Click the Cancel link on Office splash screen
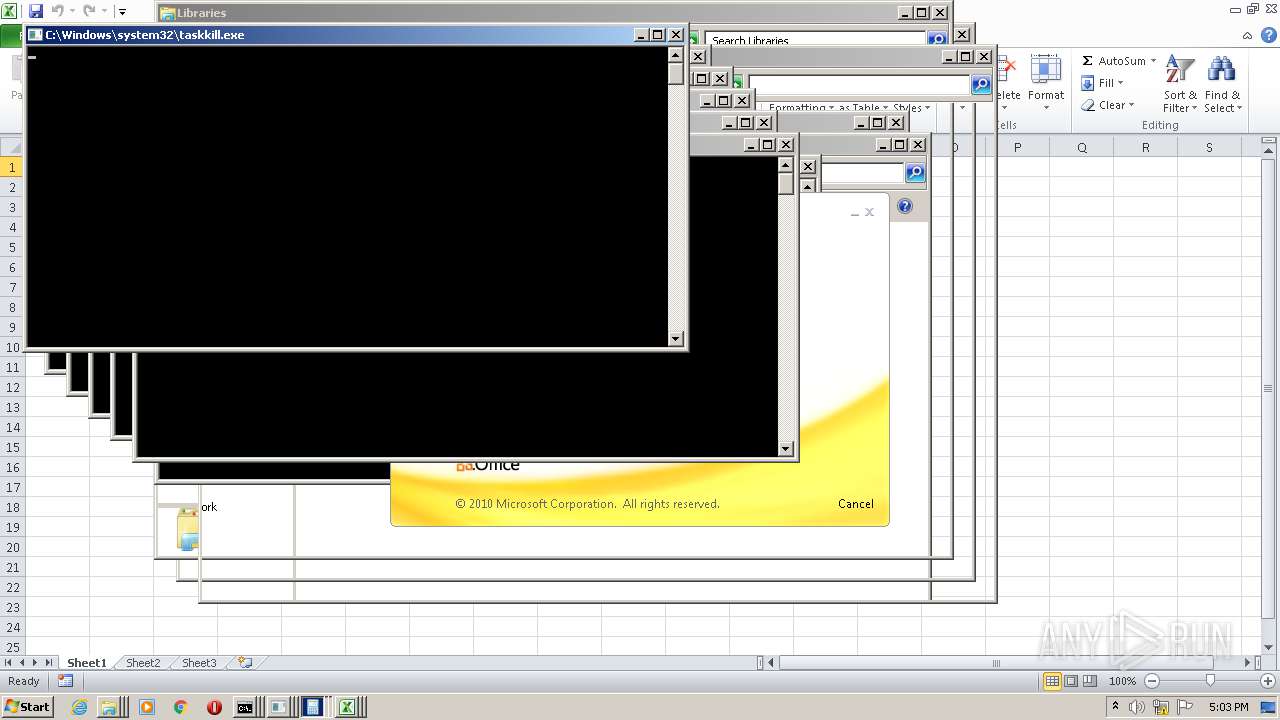Viewport: 1280px width, 720px height. tap(855, 504)
